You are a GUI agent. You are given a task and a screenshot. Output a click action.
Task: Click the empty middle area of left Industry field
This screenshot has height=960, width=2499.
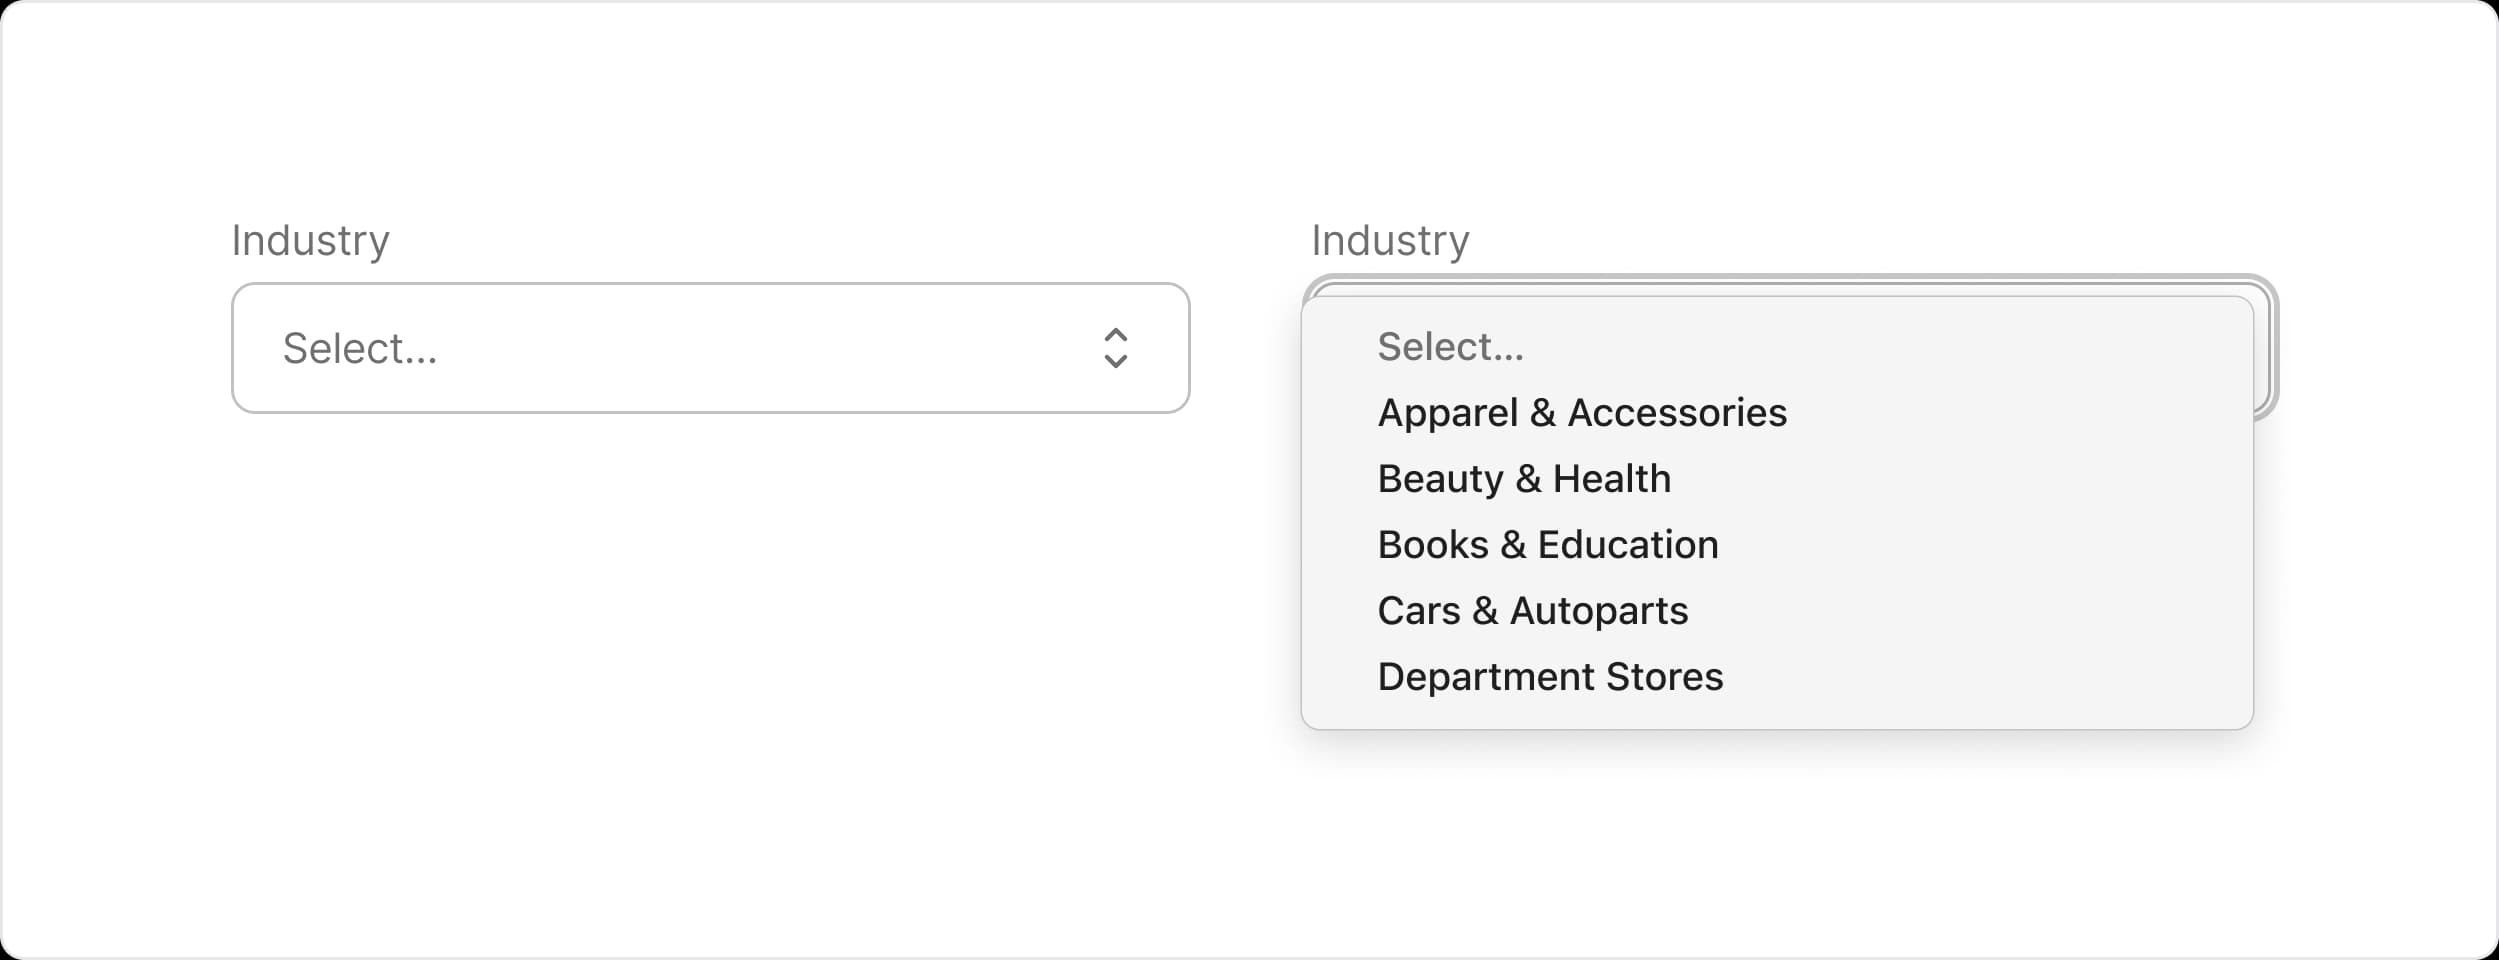pyautogui.click(x=760, y=348)
